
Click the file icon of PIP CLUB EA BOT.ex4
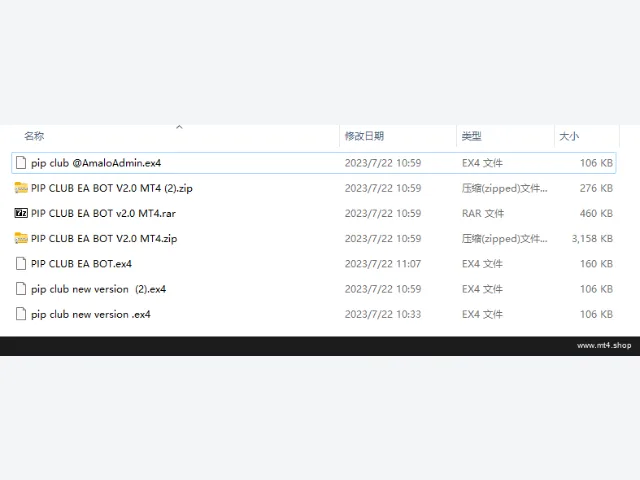[21, 264]
